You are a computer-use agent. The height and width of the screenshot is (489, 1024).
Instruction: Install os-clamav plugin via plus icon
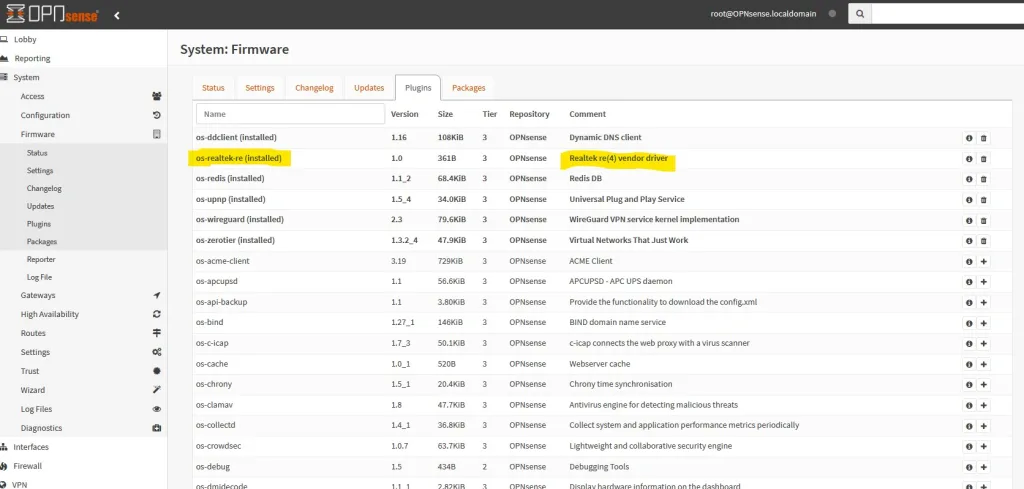point(983,405)
